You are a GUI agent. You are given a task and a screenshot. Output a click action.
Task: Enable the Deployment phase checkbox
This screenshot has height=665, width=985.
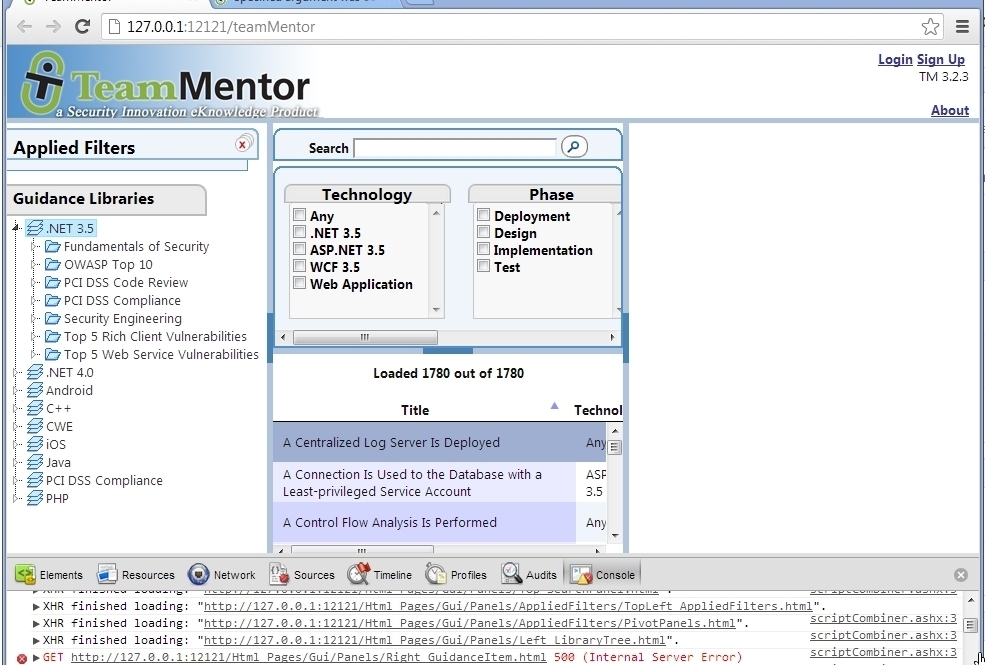click(484, 216)
